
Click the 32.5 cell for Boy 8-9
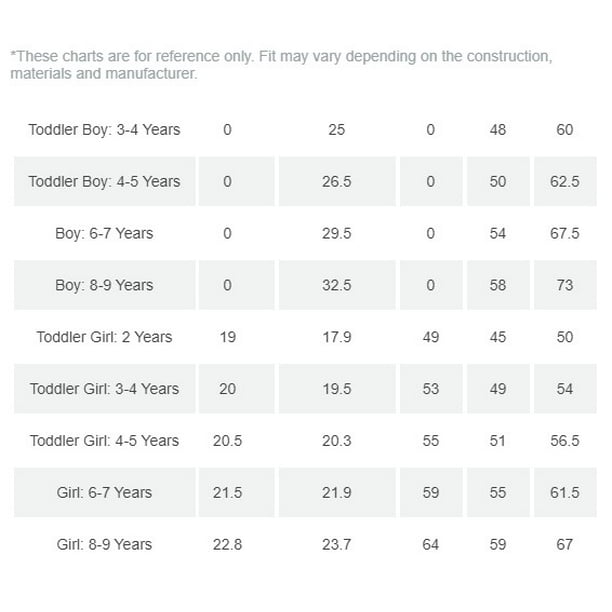click(337, 285)
